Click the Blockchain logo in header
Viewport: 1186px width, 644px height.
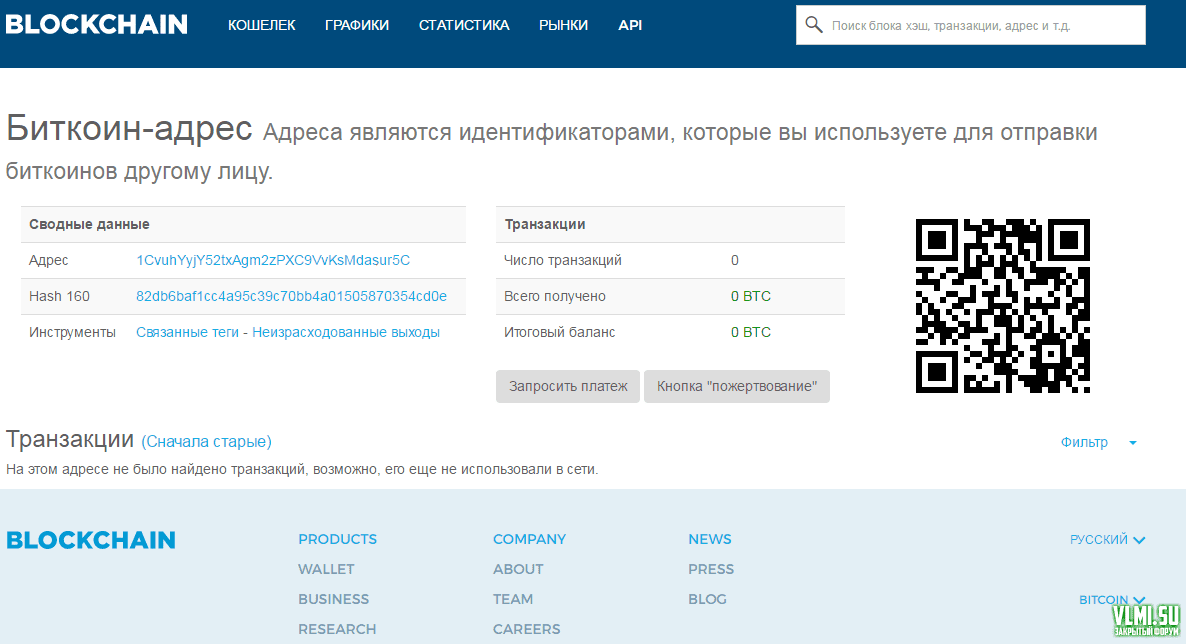pyautogui.click(x=96, y=25)
